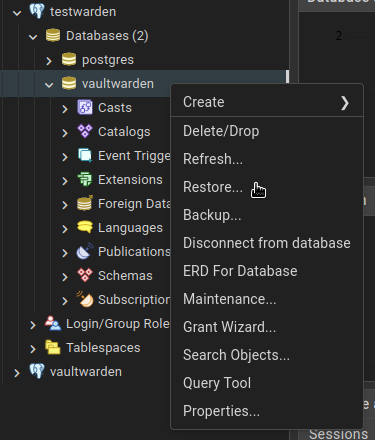The height and width of the screenshot is (440, 375).
Task: Open the Create submenu
Action: tap(267, 102)
